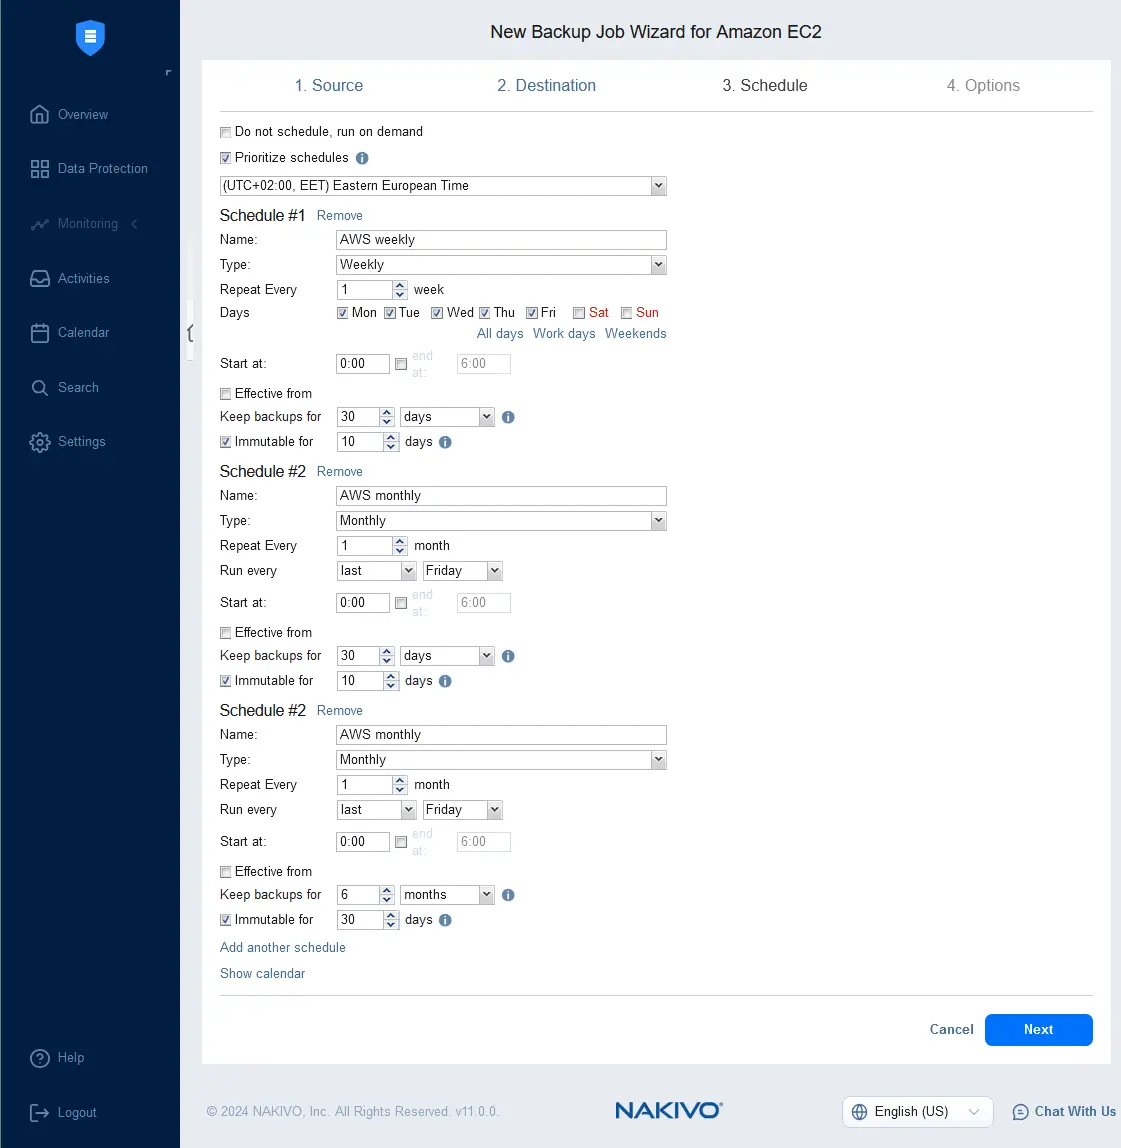1121x1148 pixels.
Task: Open the time zone dropdown
Action: (x=443, y=186)
